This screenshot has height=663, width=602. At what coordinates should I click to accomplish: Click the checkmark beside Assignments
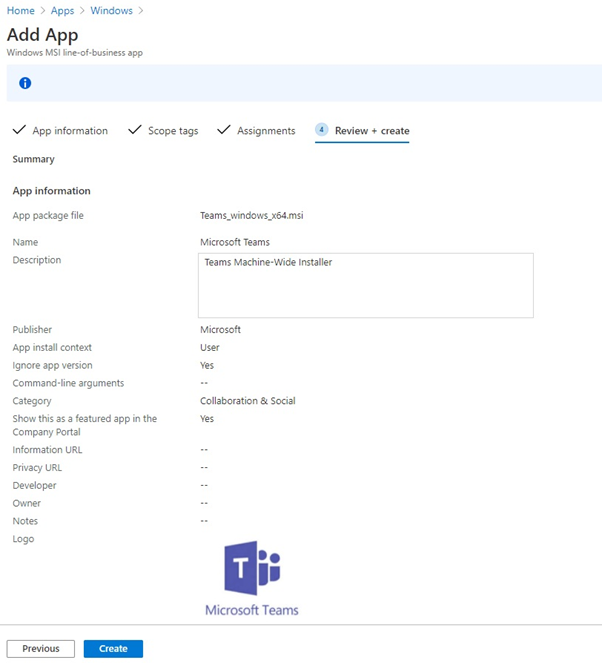click(224, 130)
